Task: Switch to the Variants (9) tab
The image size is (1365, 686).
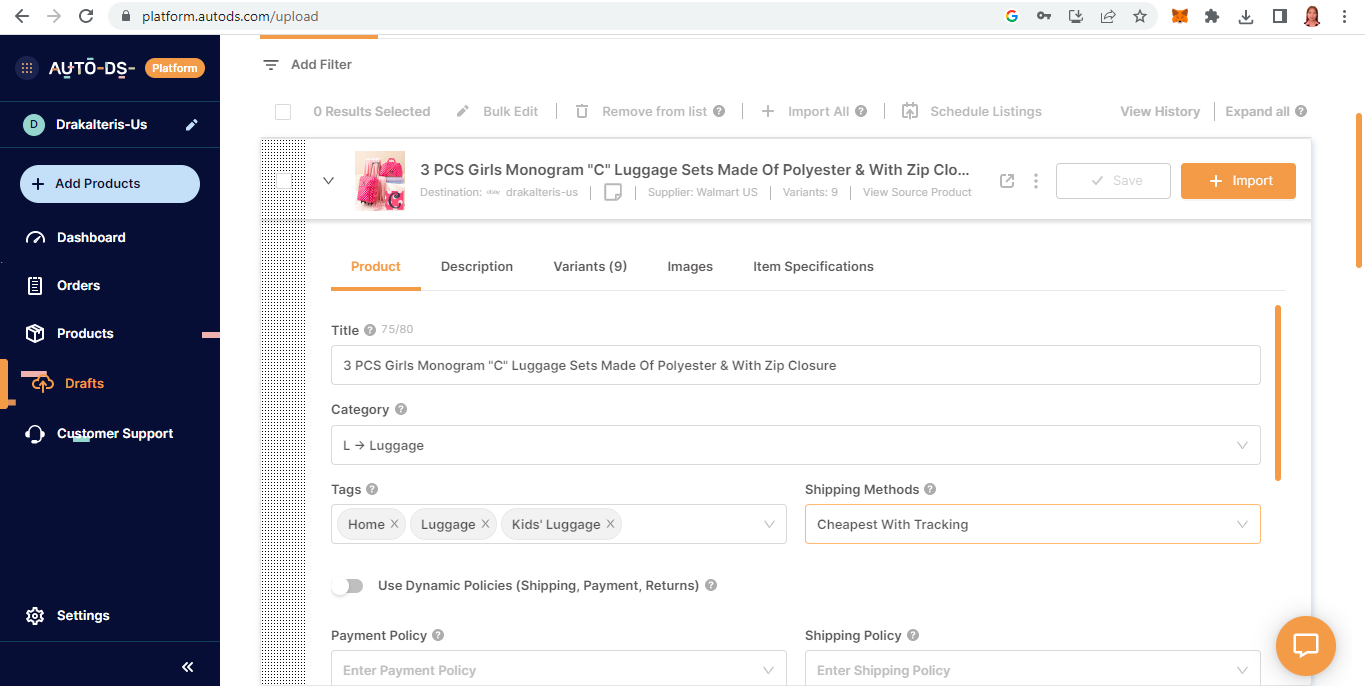Action: (x=590, y=267)
